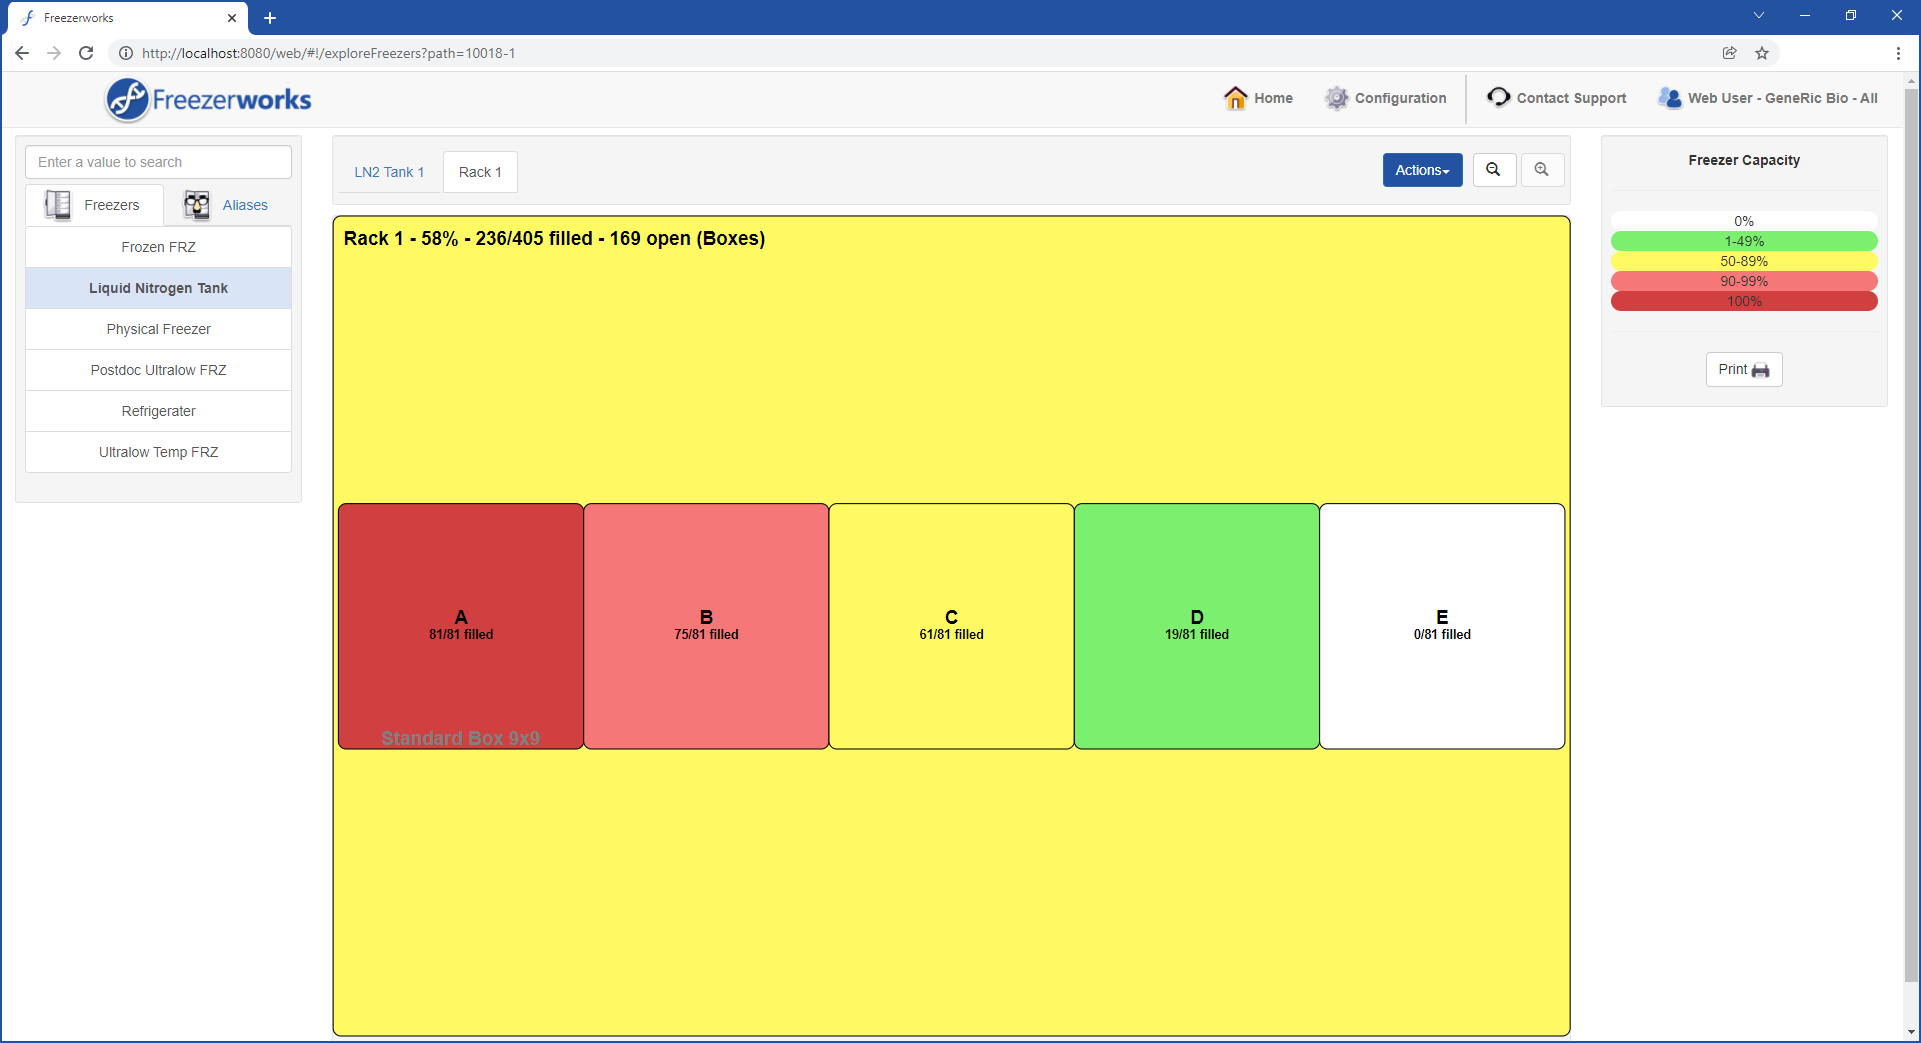Click the Web User account icon
Screen dimensions: 1921x1043
pyautogui.click(x=1669, y=98)
